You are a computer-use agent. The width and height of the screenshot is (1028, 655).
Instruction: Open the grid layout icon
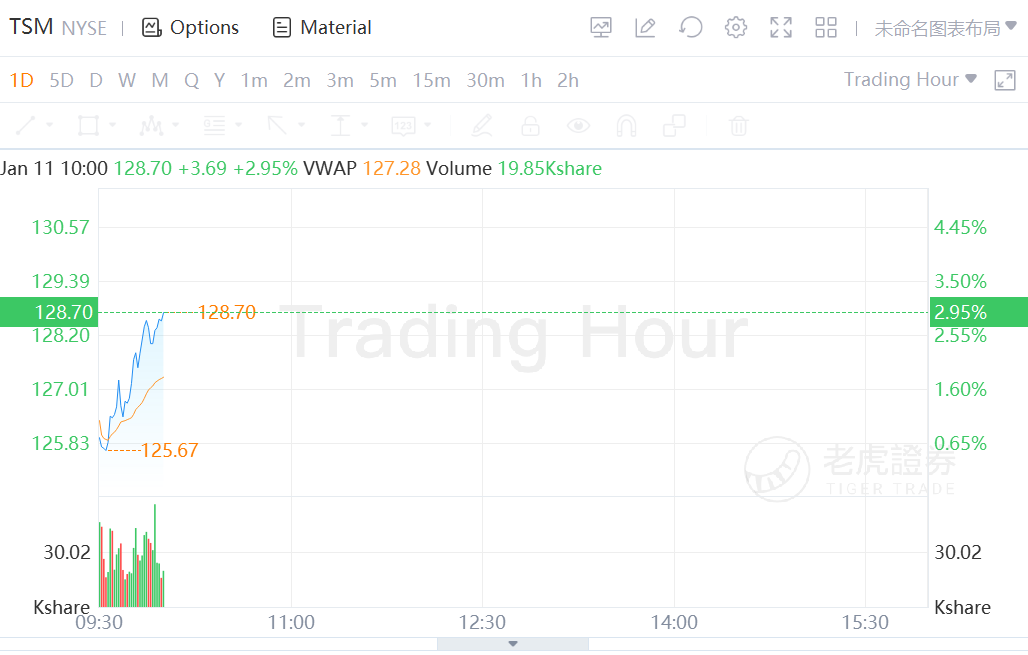tap(826, 28)
